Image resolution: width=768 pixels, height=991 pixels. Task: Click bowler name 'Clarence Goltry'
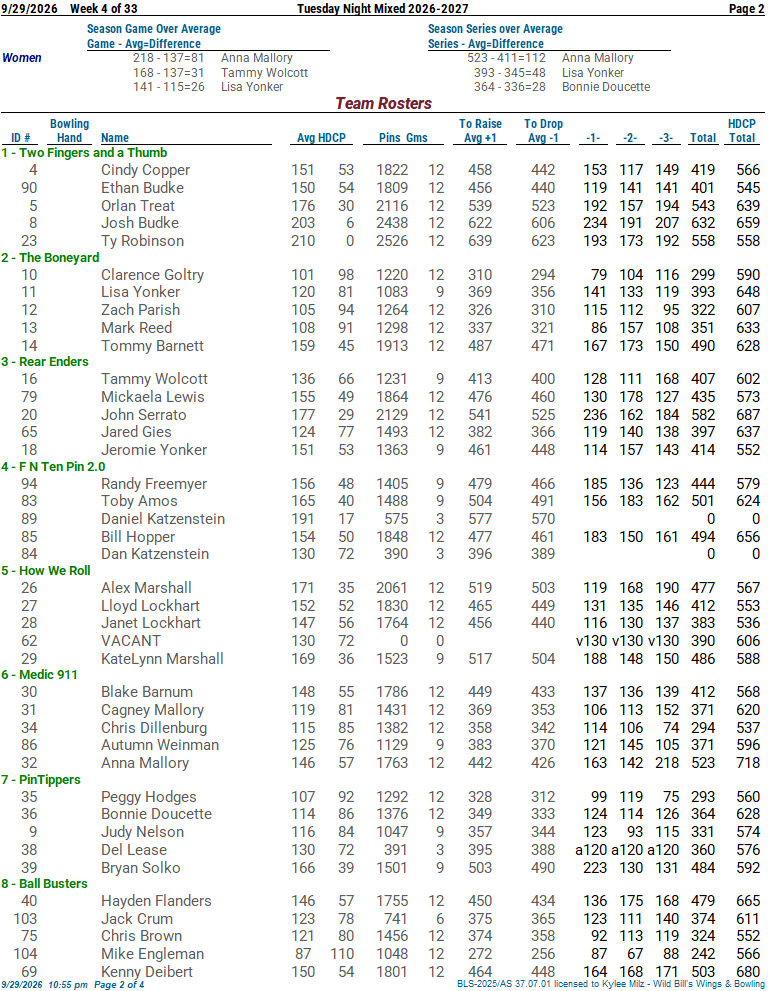tap(152, 276)
